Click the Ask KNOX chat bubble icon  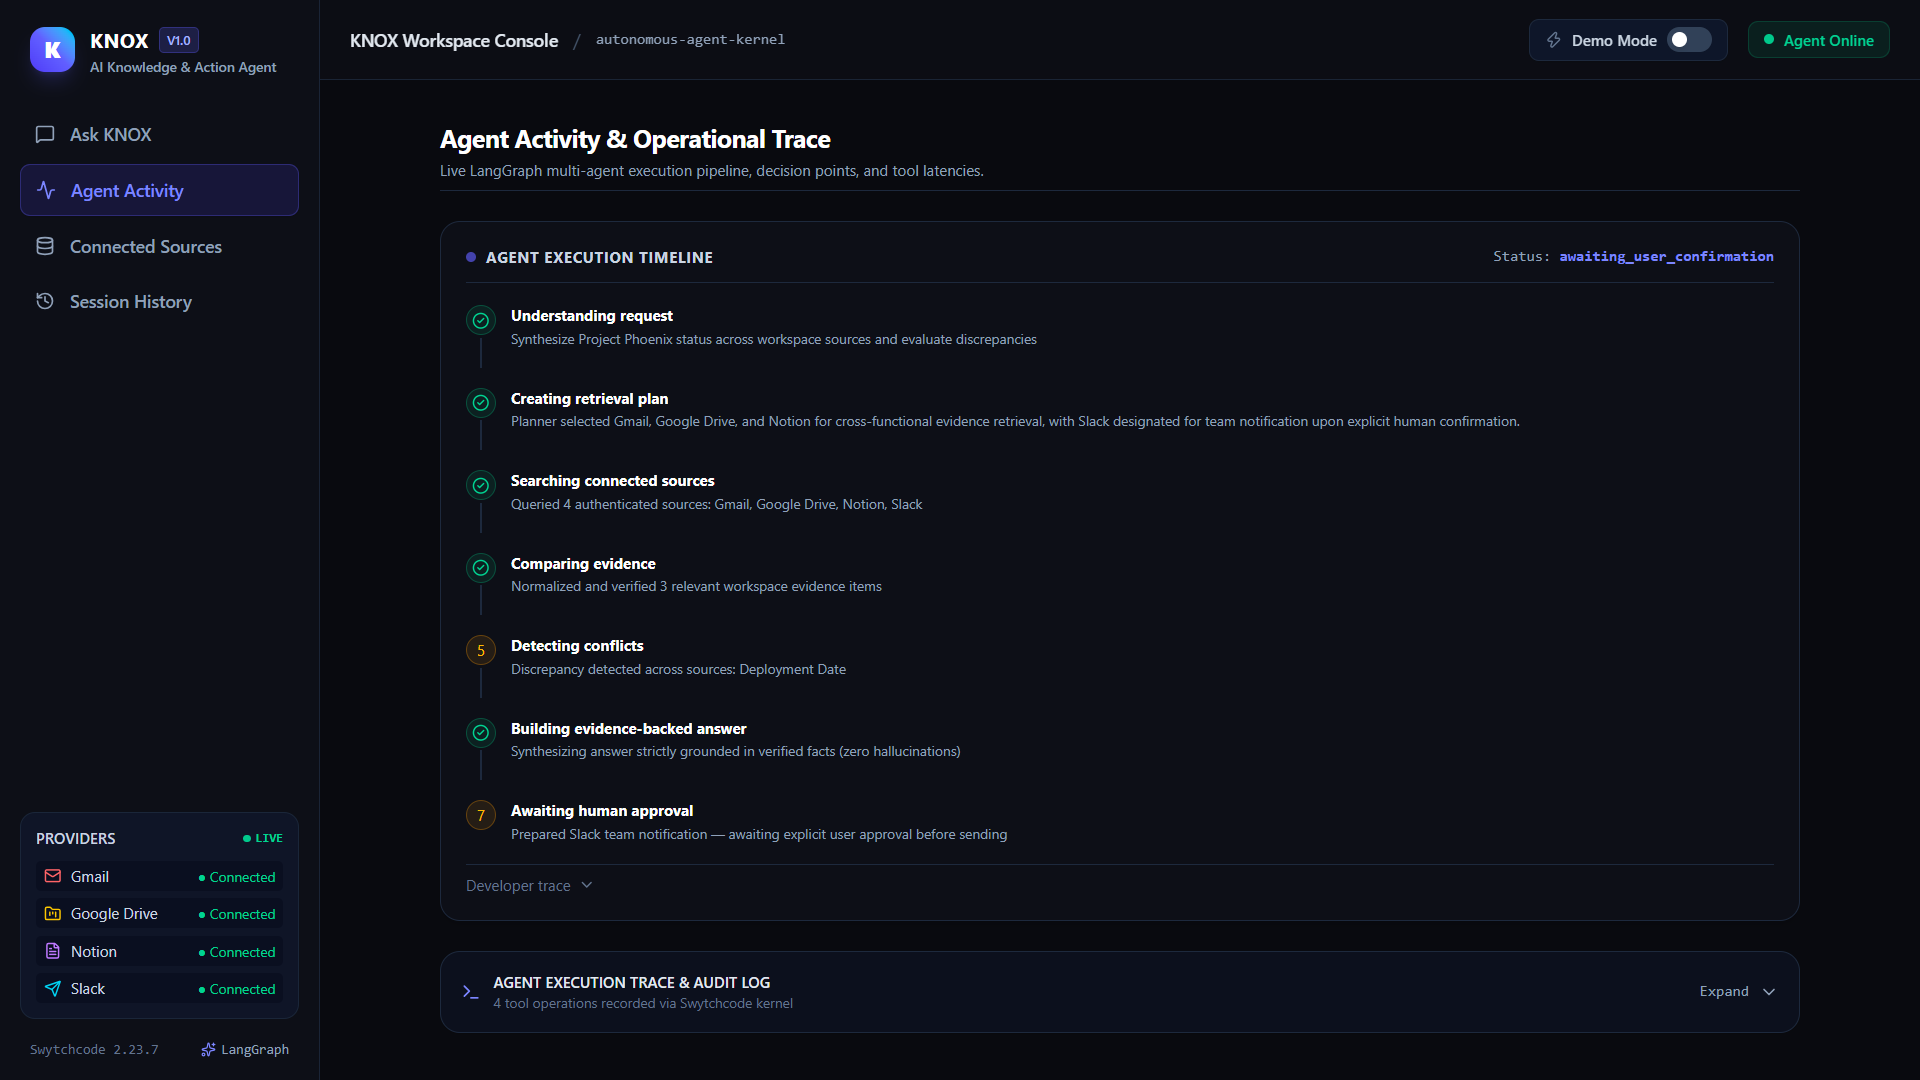[x=45, y=134]
